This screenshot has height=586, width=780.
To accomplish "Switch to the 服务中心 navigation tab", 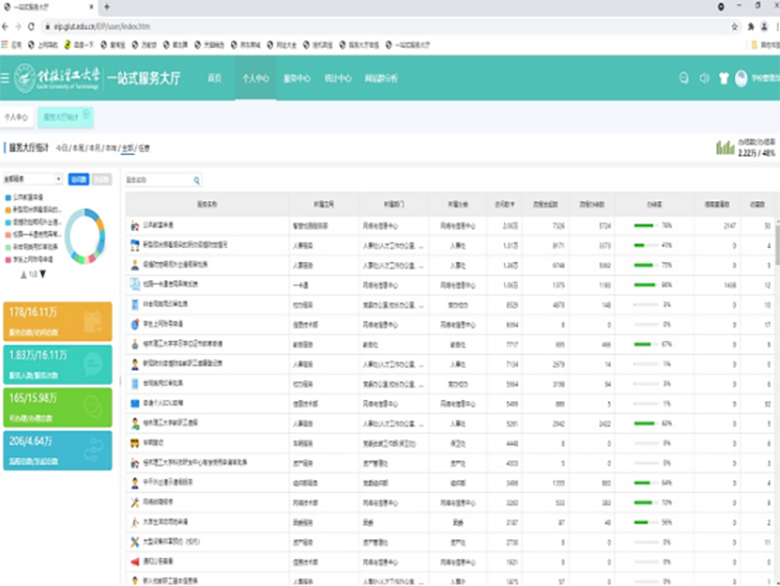I will [x=297, y=78].
